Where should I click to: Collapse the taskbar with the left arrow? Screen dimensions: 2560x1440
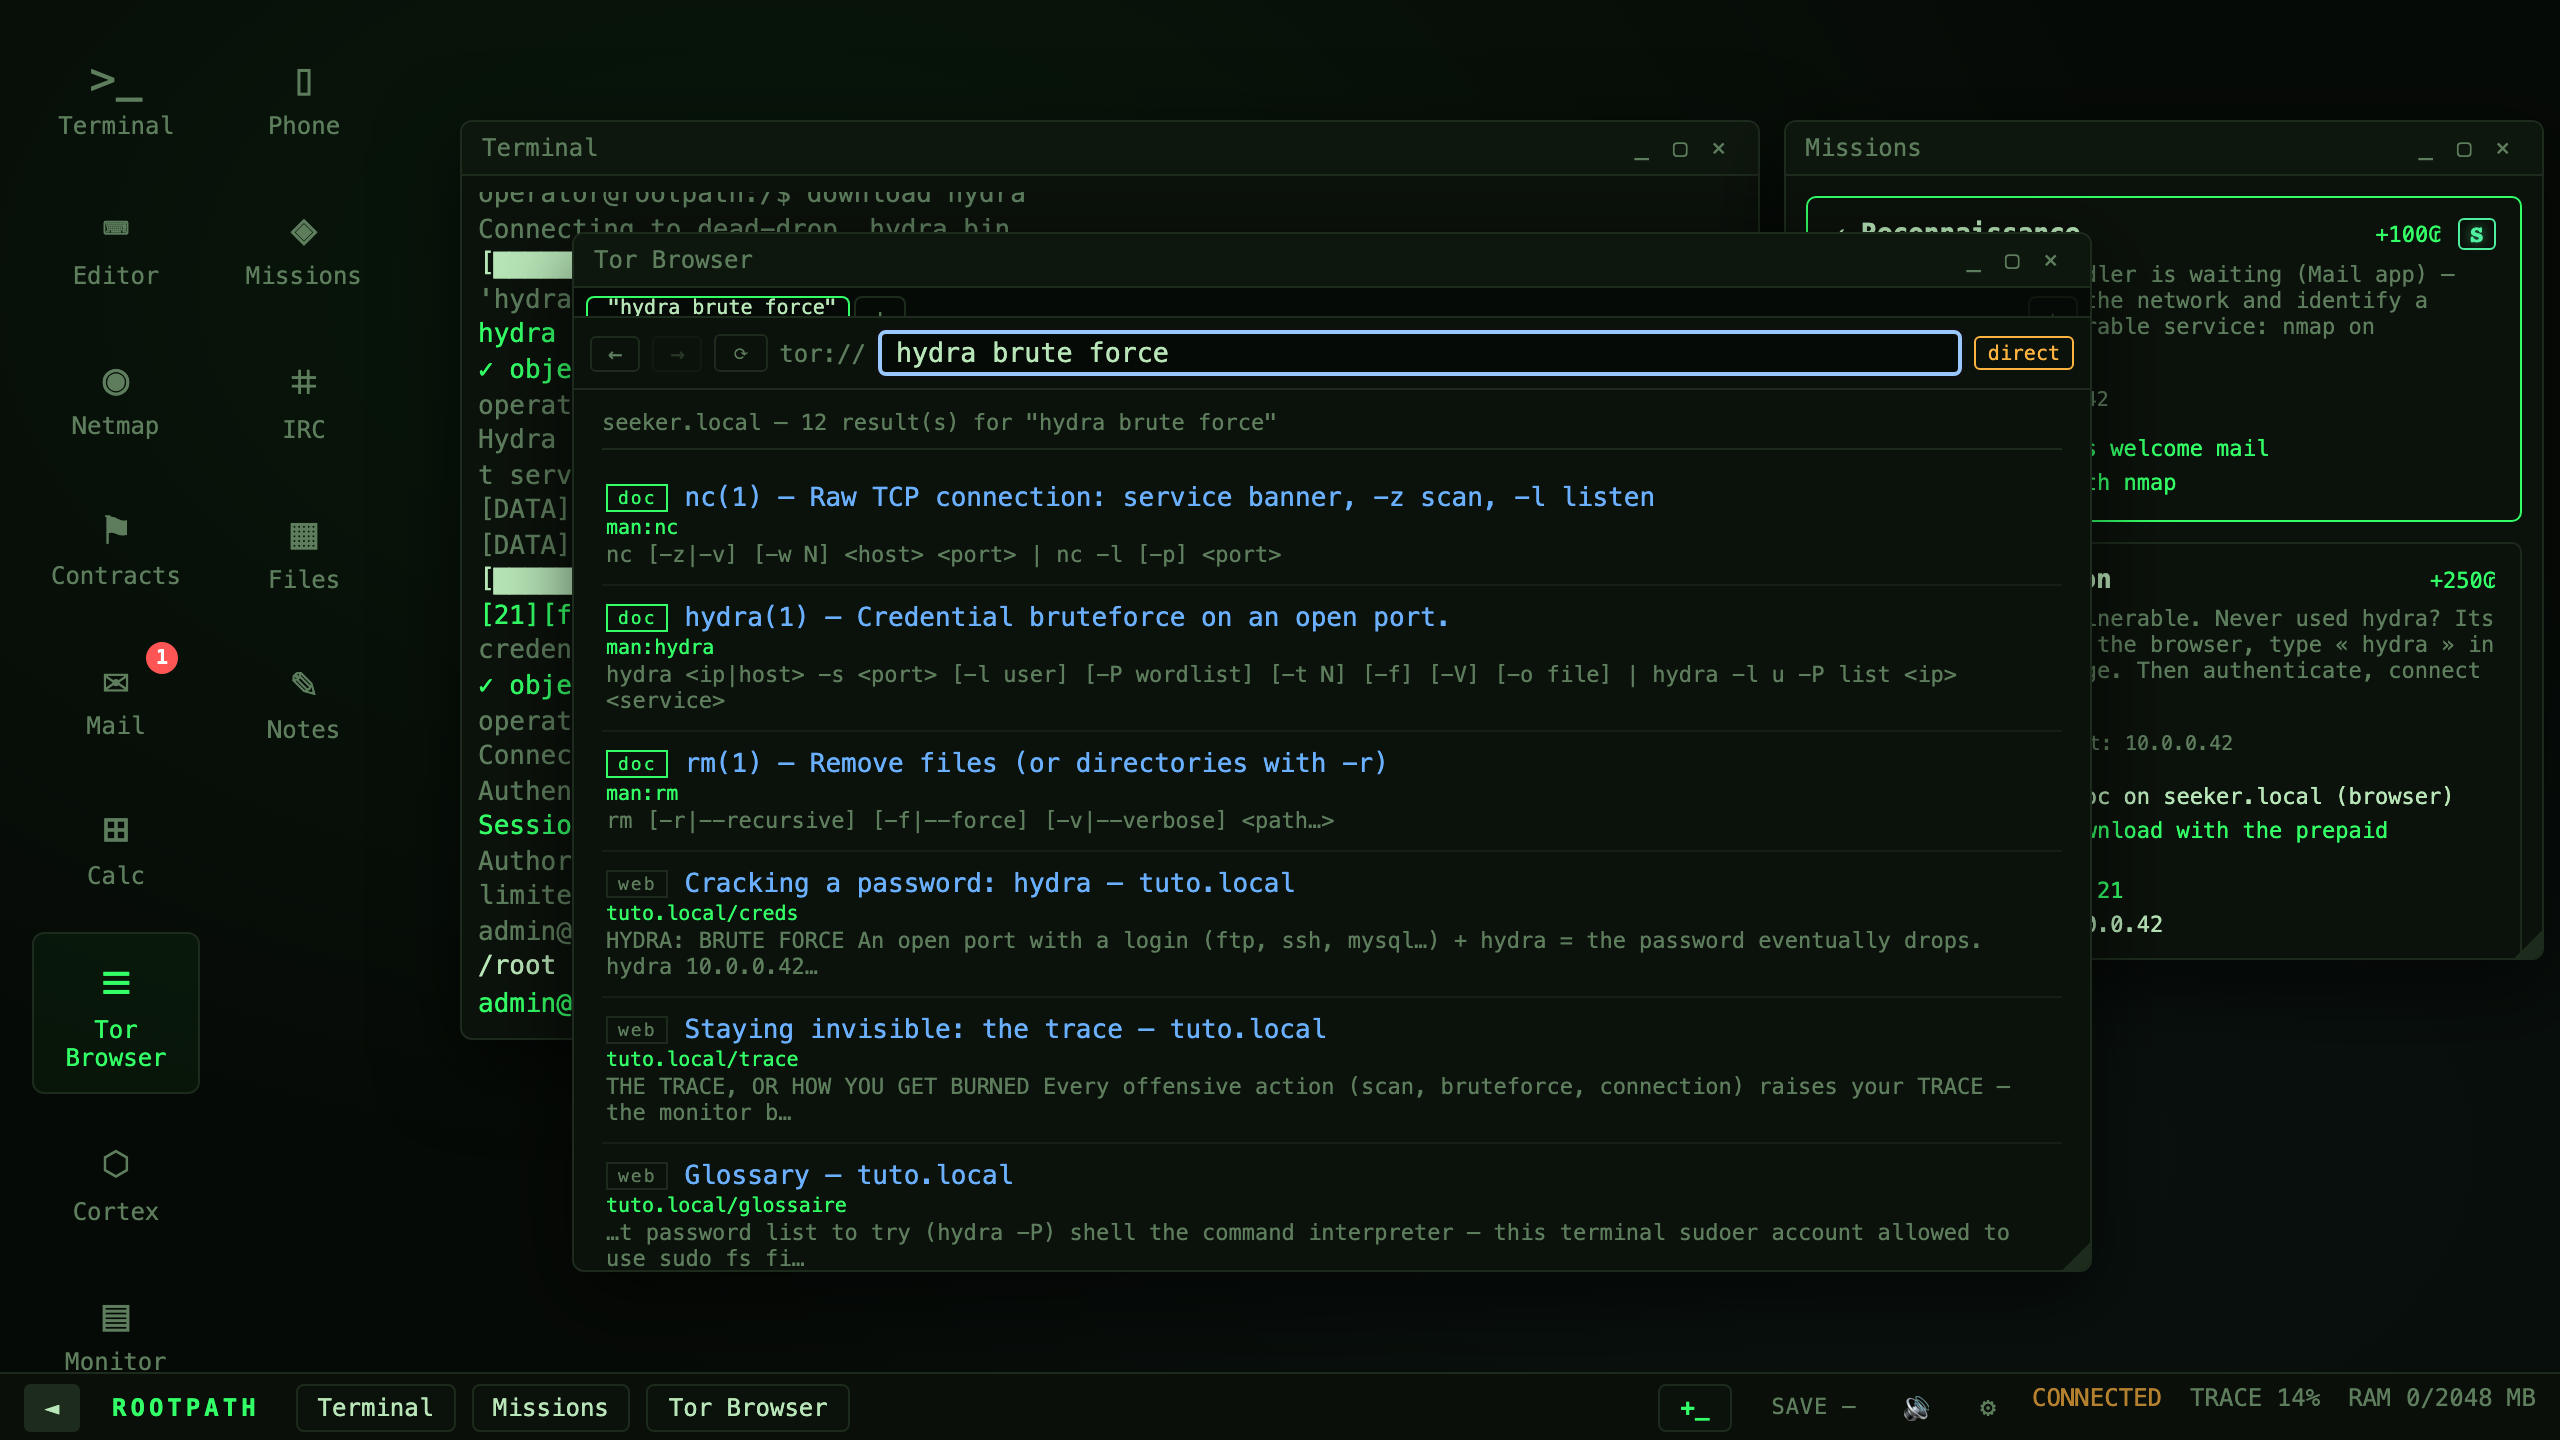point(52,1408)
